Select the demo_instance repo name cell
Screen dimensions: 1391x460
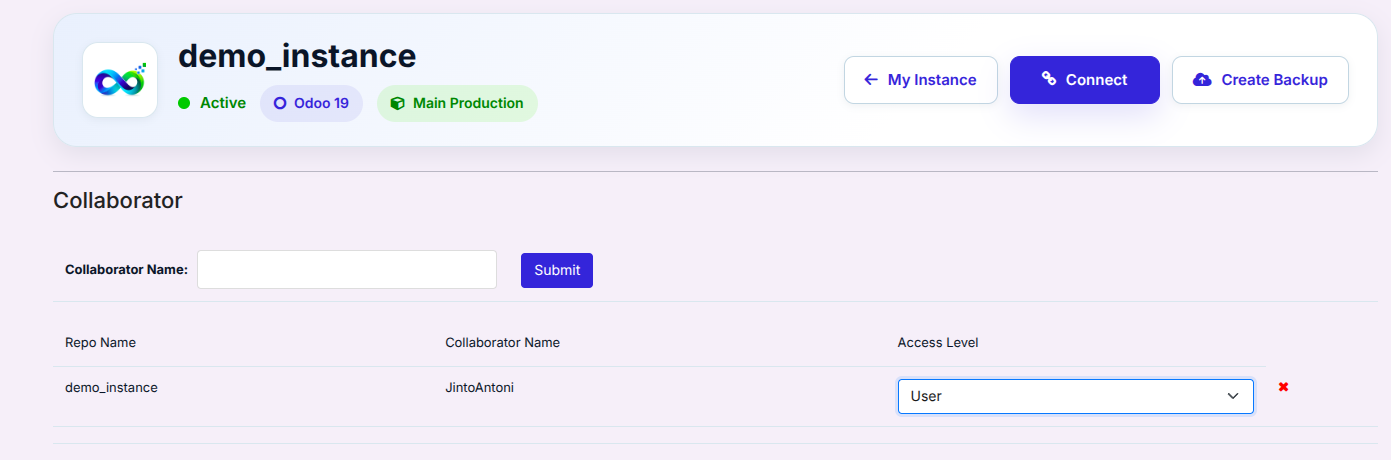pos(111,387)
